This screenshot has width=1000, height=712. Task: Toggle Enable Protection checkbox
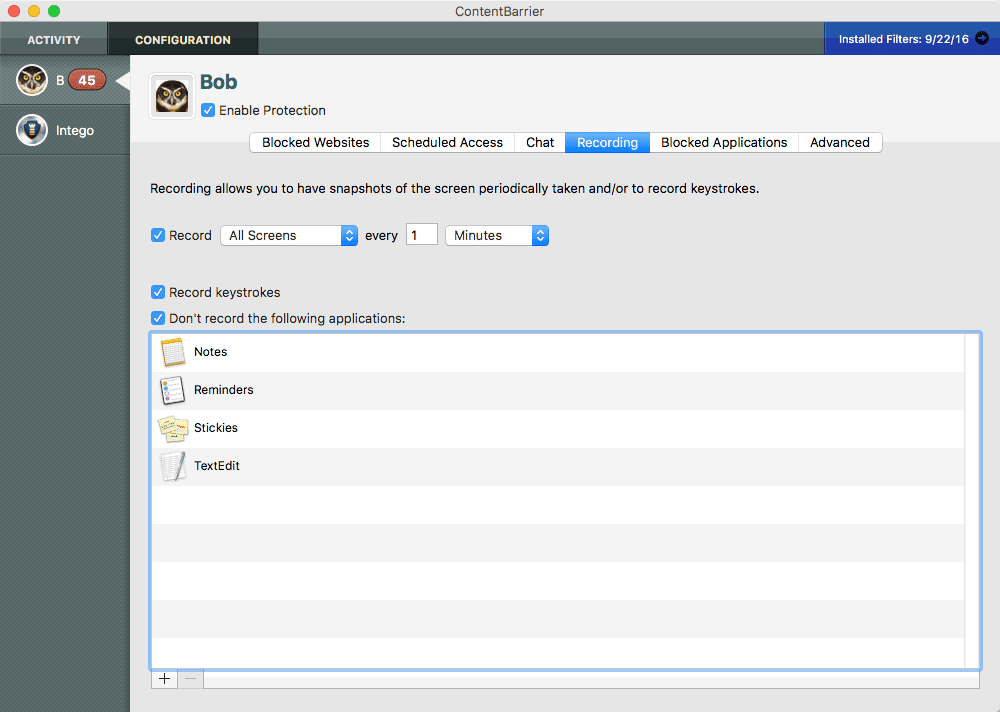[x=208, y=110]
